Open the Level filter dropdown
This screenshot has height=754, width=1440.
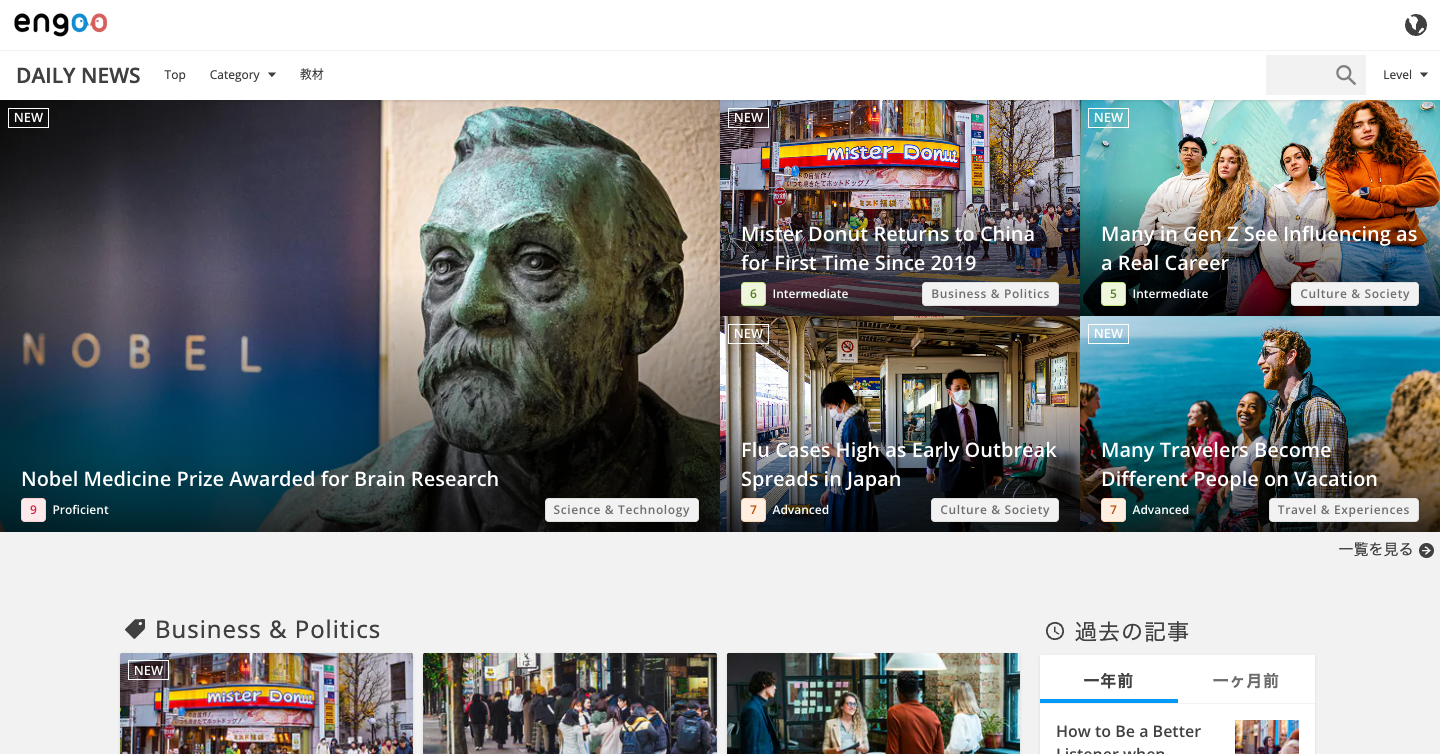click(1405, 75)
